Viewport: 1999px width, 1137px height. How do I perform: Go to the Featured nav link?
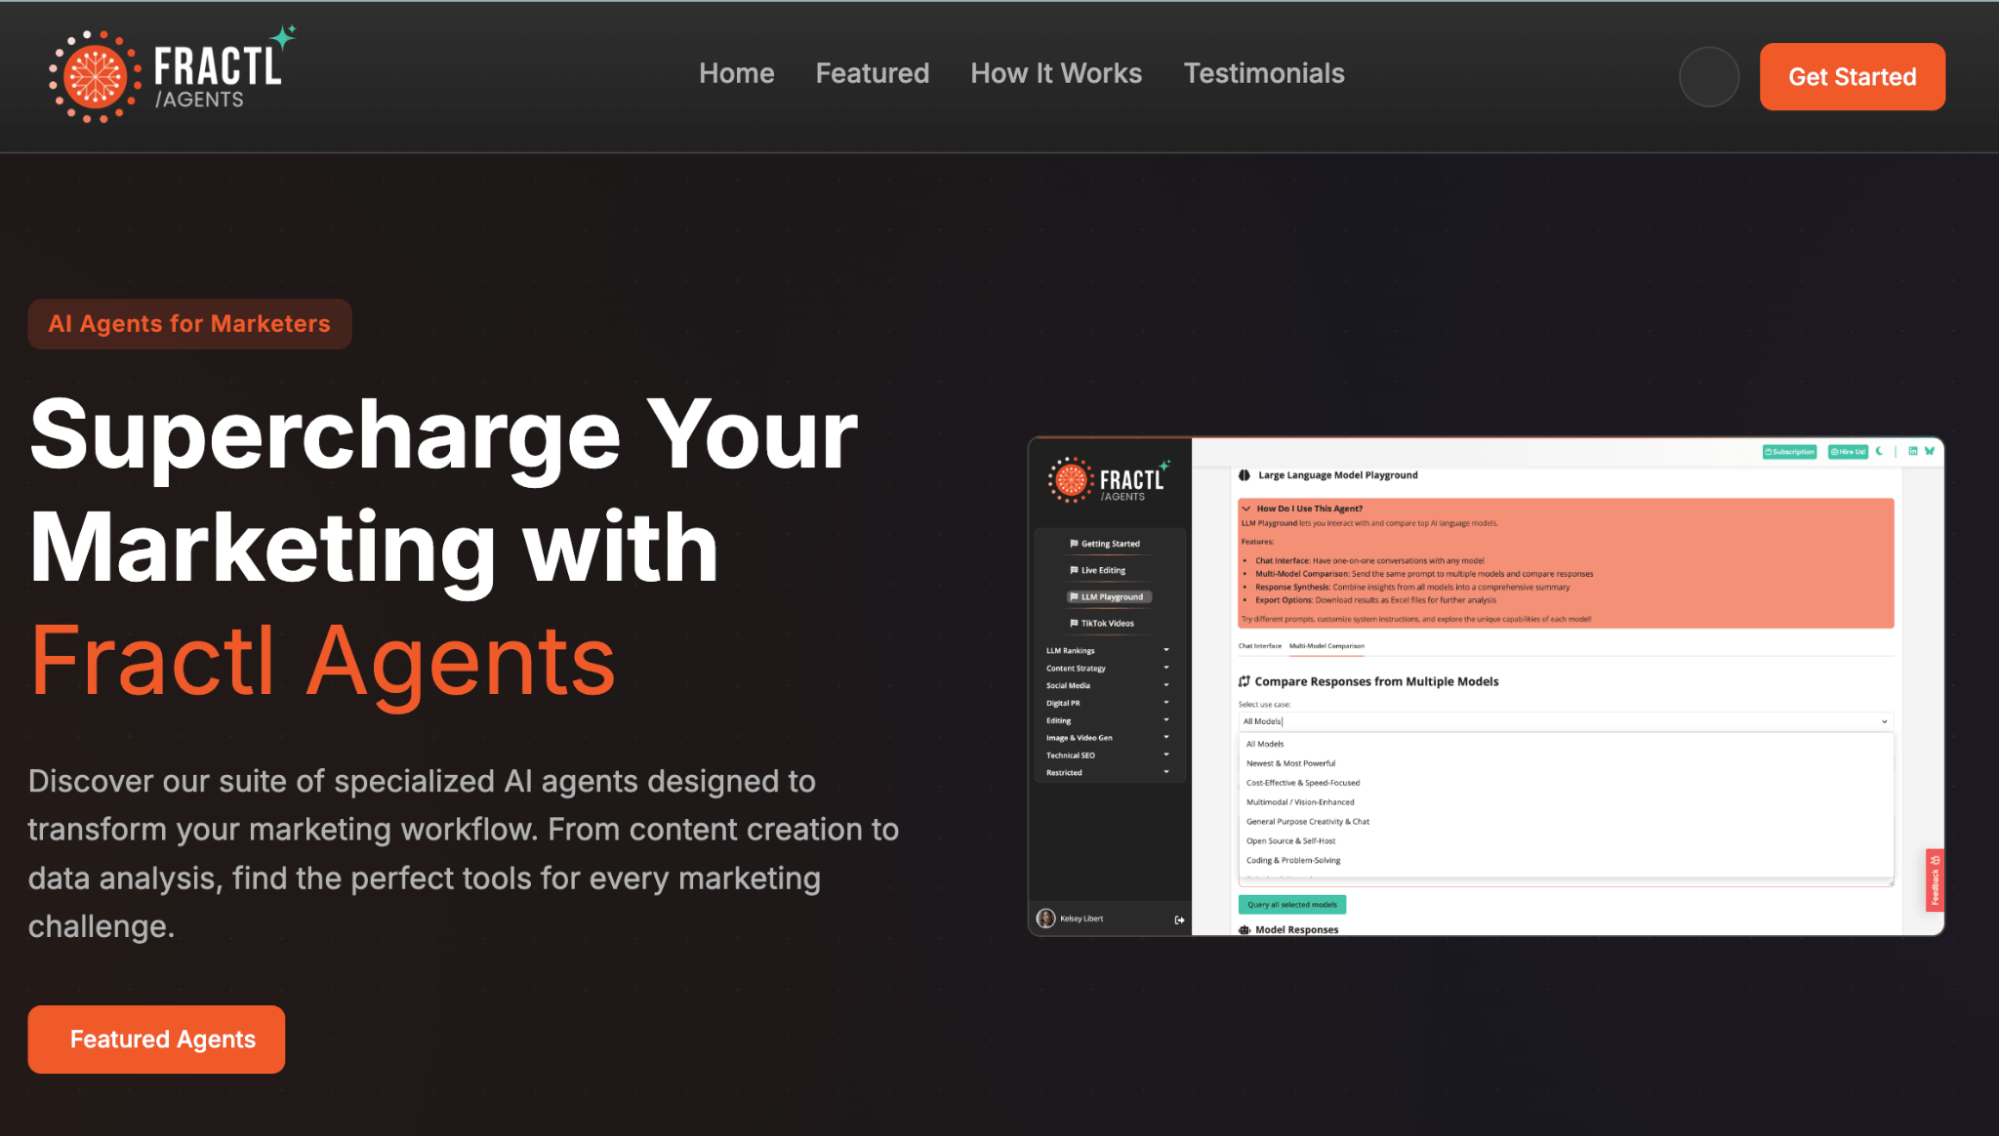pos(872,74)
